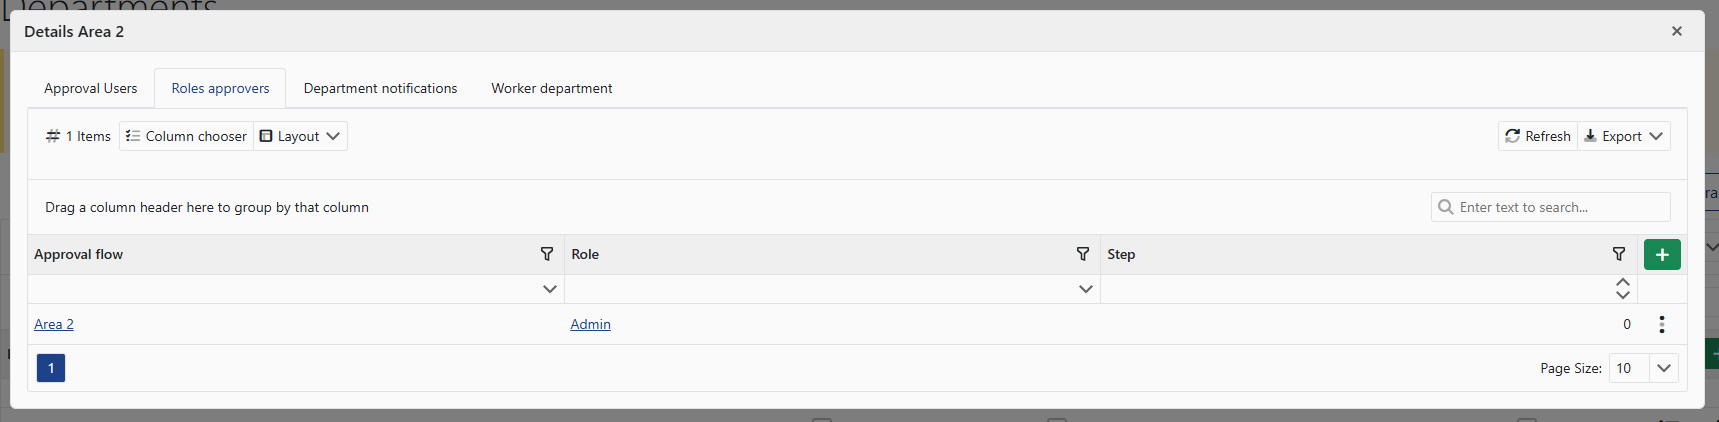Expand the Role filter dropdown

(1086, 289)
